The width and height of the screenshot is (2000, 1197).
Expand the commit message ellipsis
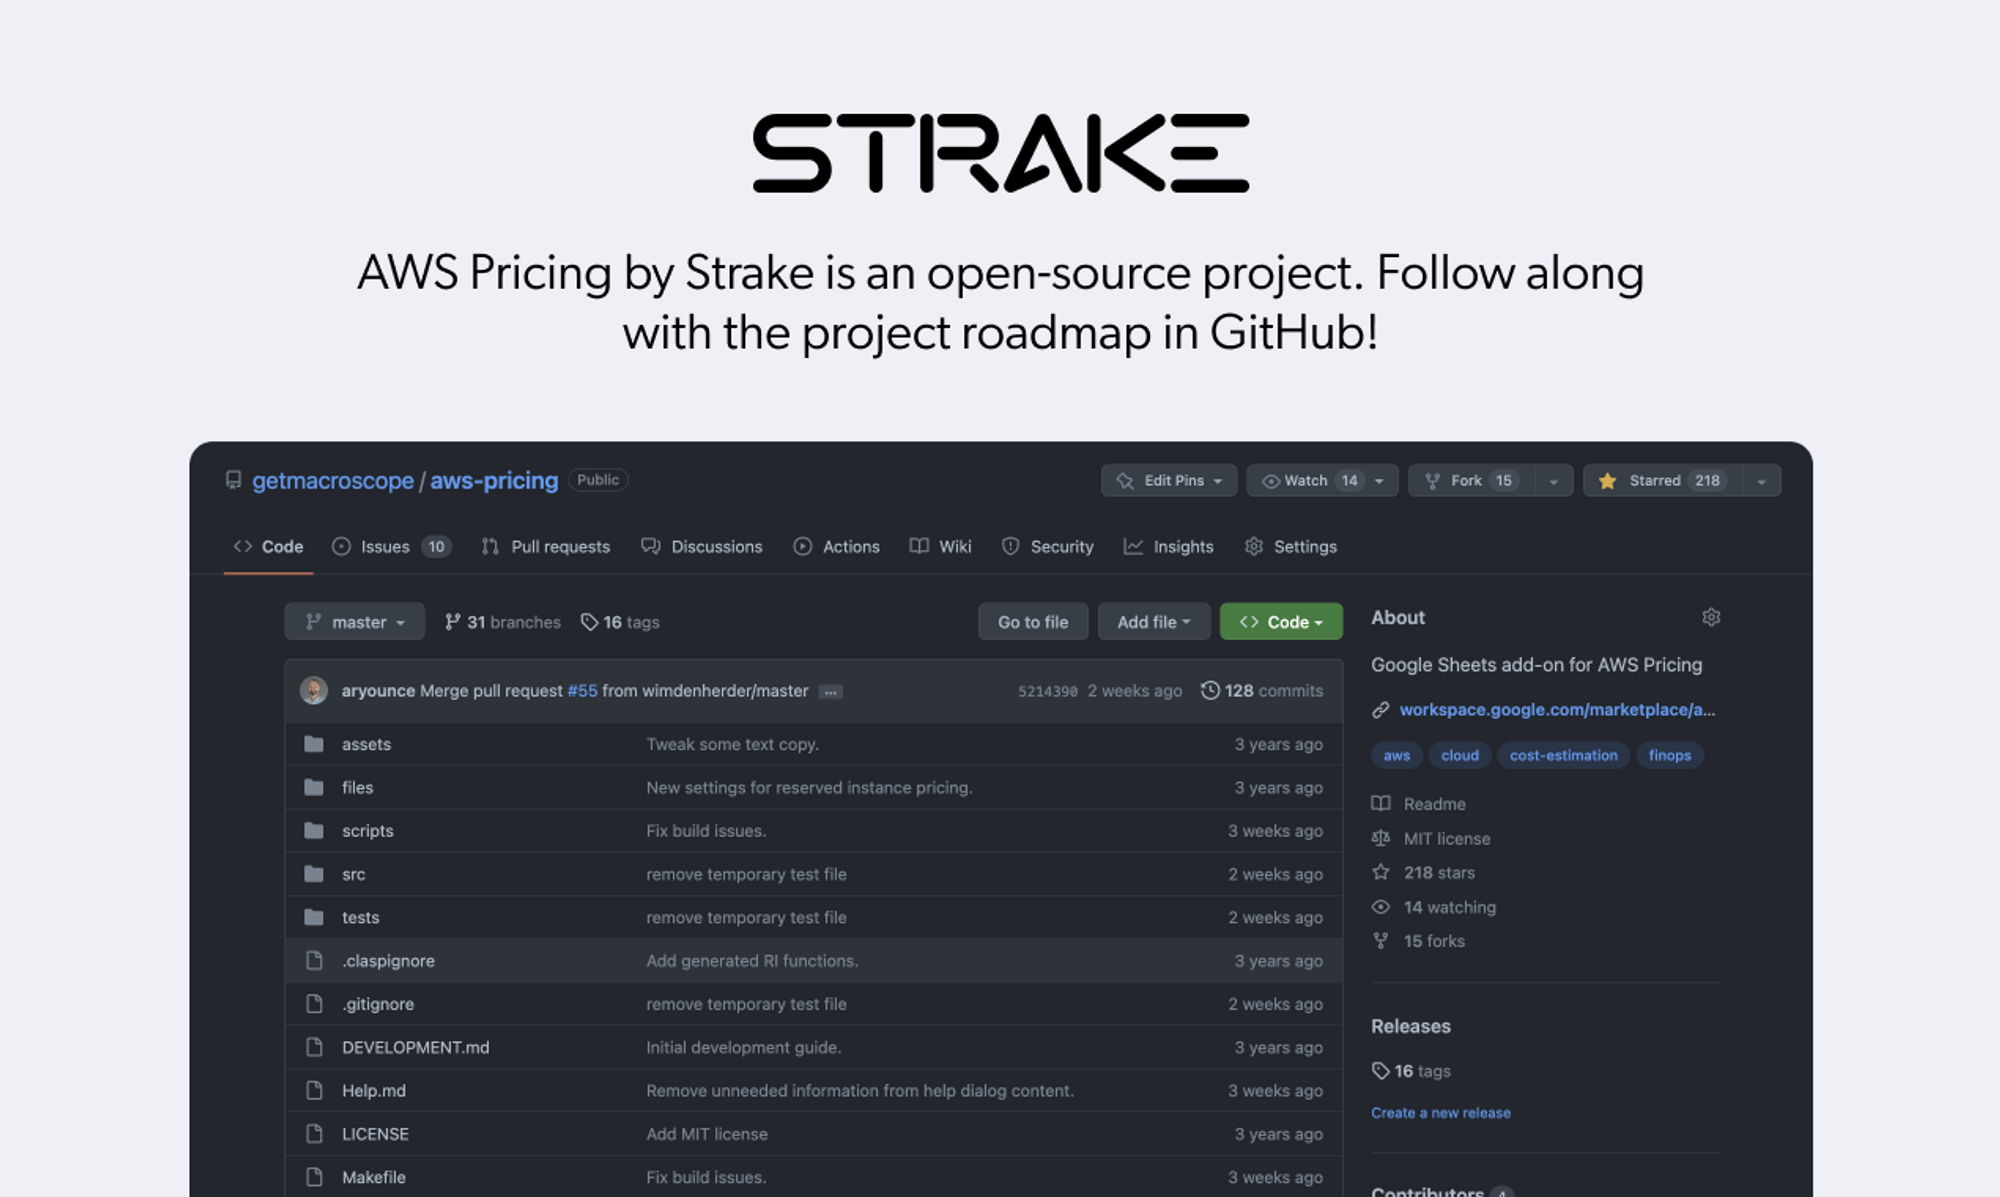click(x=830, y=692)
